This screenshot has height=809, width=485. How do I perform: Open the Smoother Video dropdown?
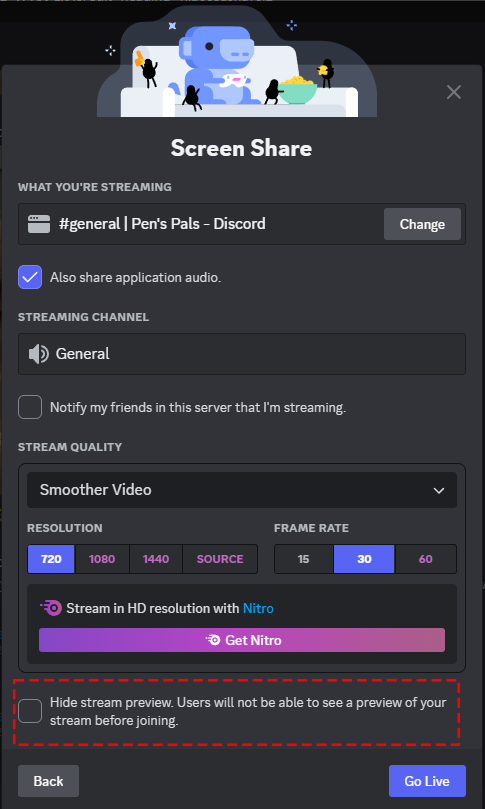pos(241,490)
